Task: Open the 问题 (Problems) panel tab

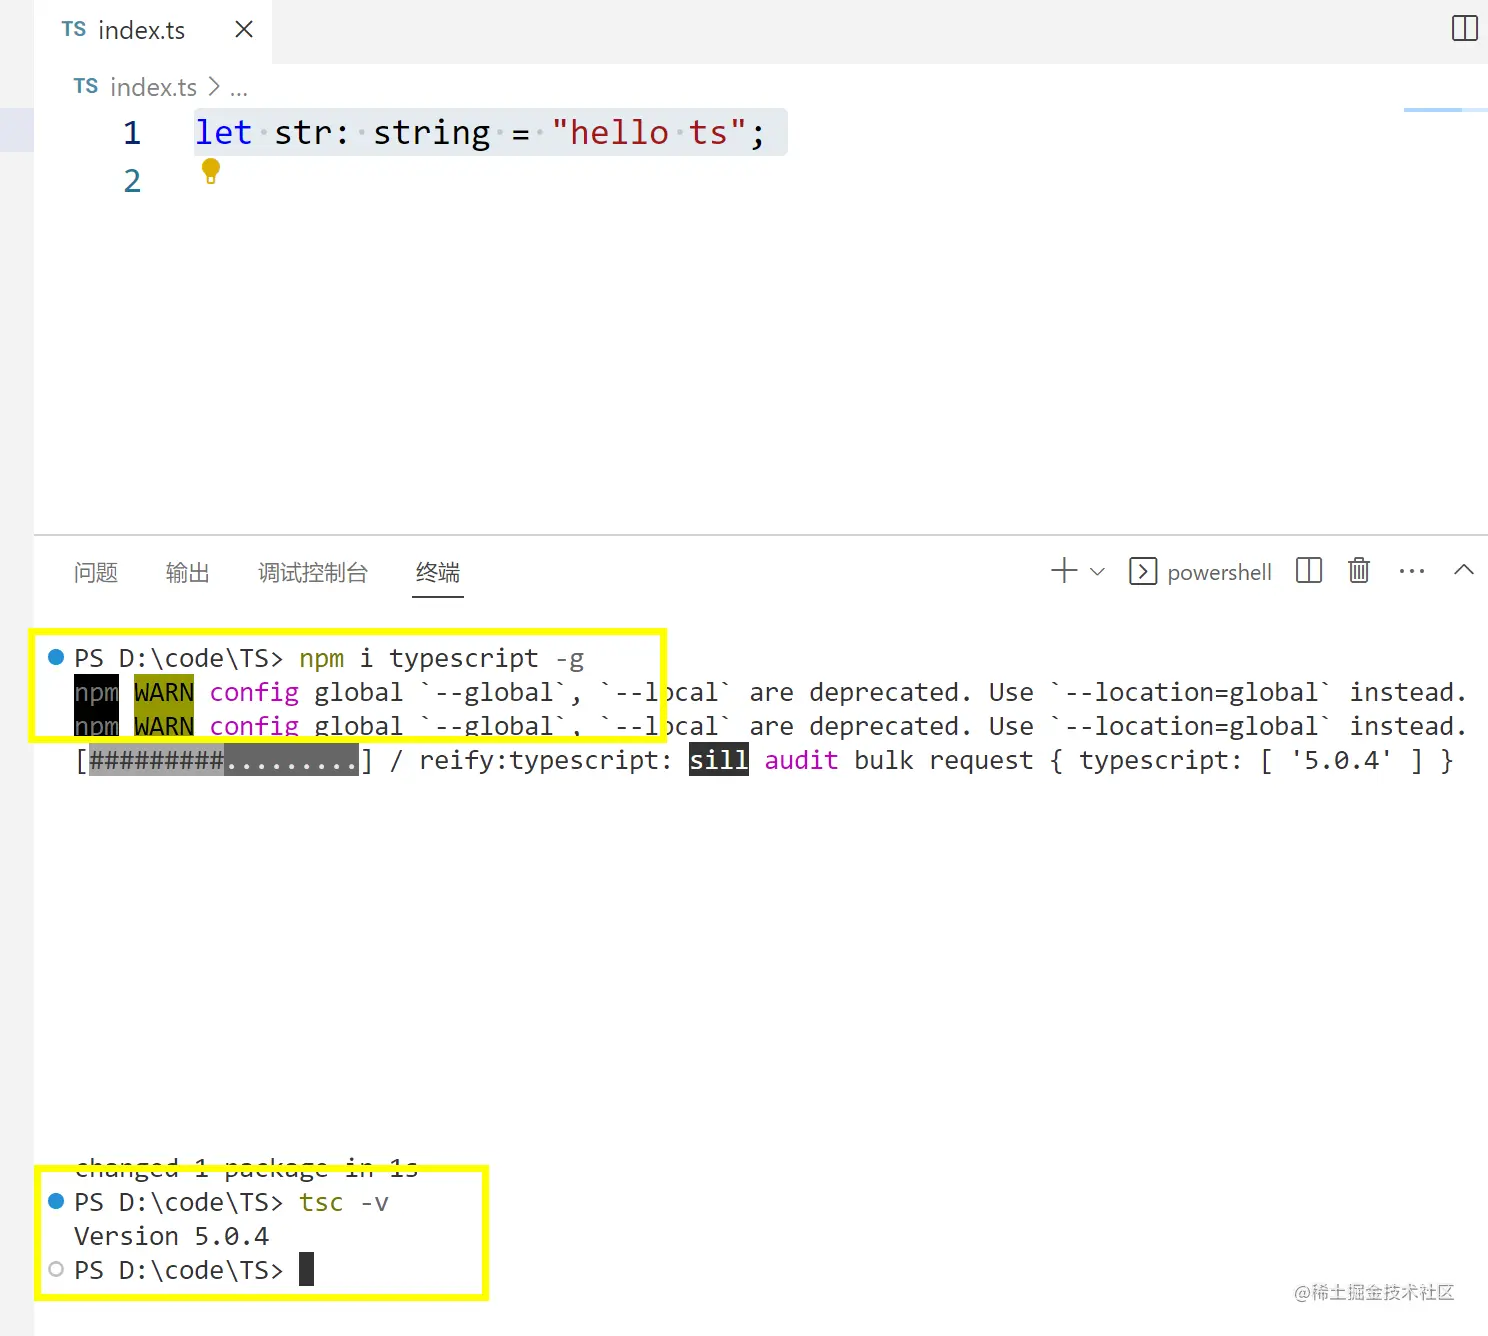Action: 96,573
